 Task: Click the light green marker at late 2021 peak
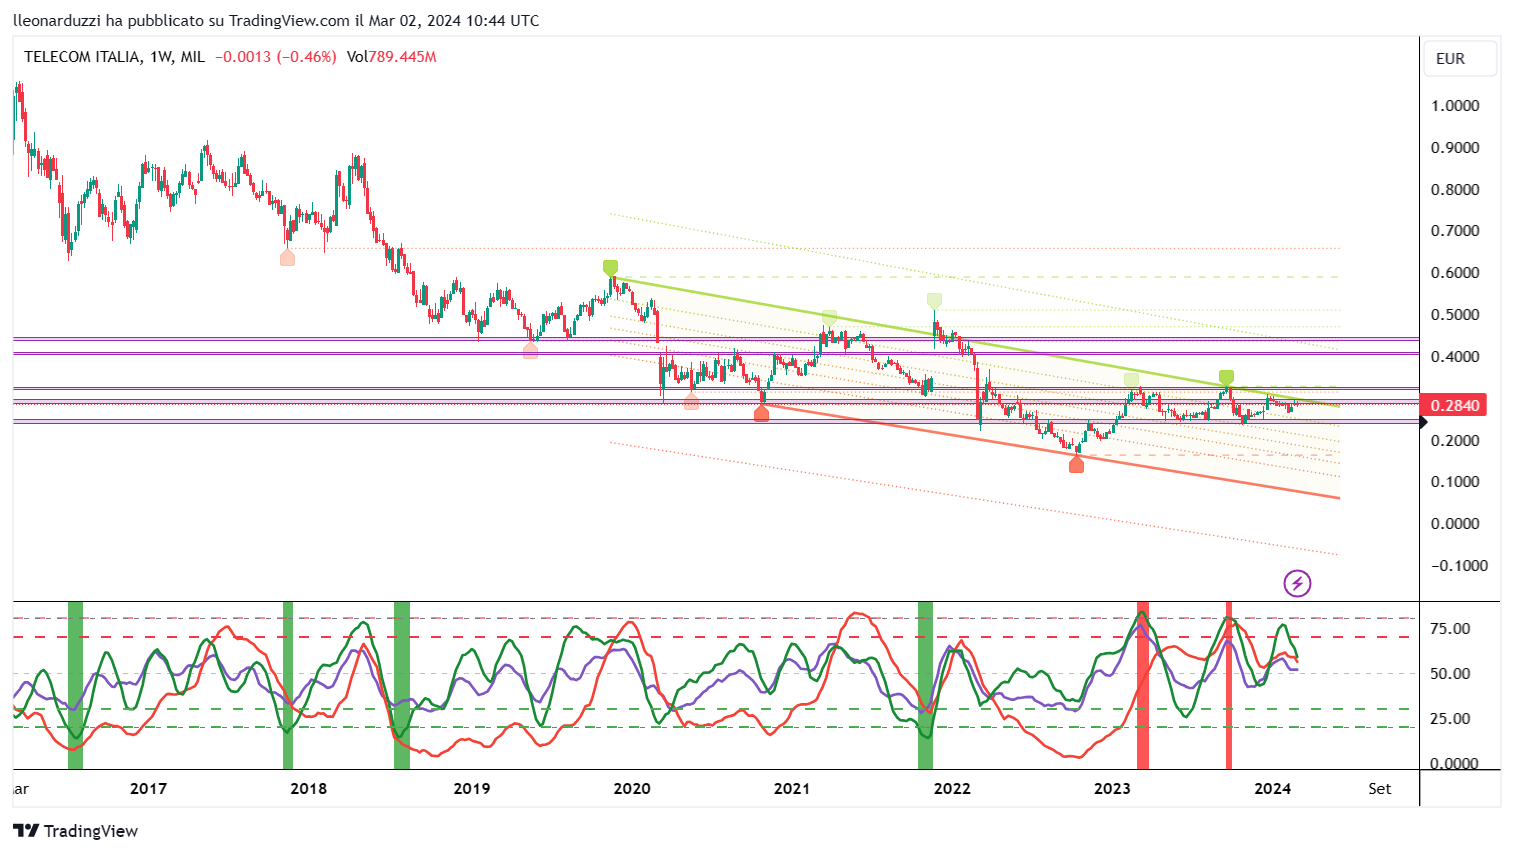934,300
